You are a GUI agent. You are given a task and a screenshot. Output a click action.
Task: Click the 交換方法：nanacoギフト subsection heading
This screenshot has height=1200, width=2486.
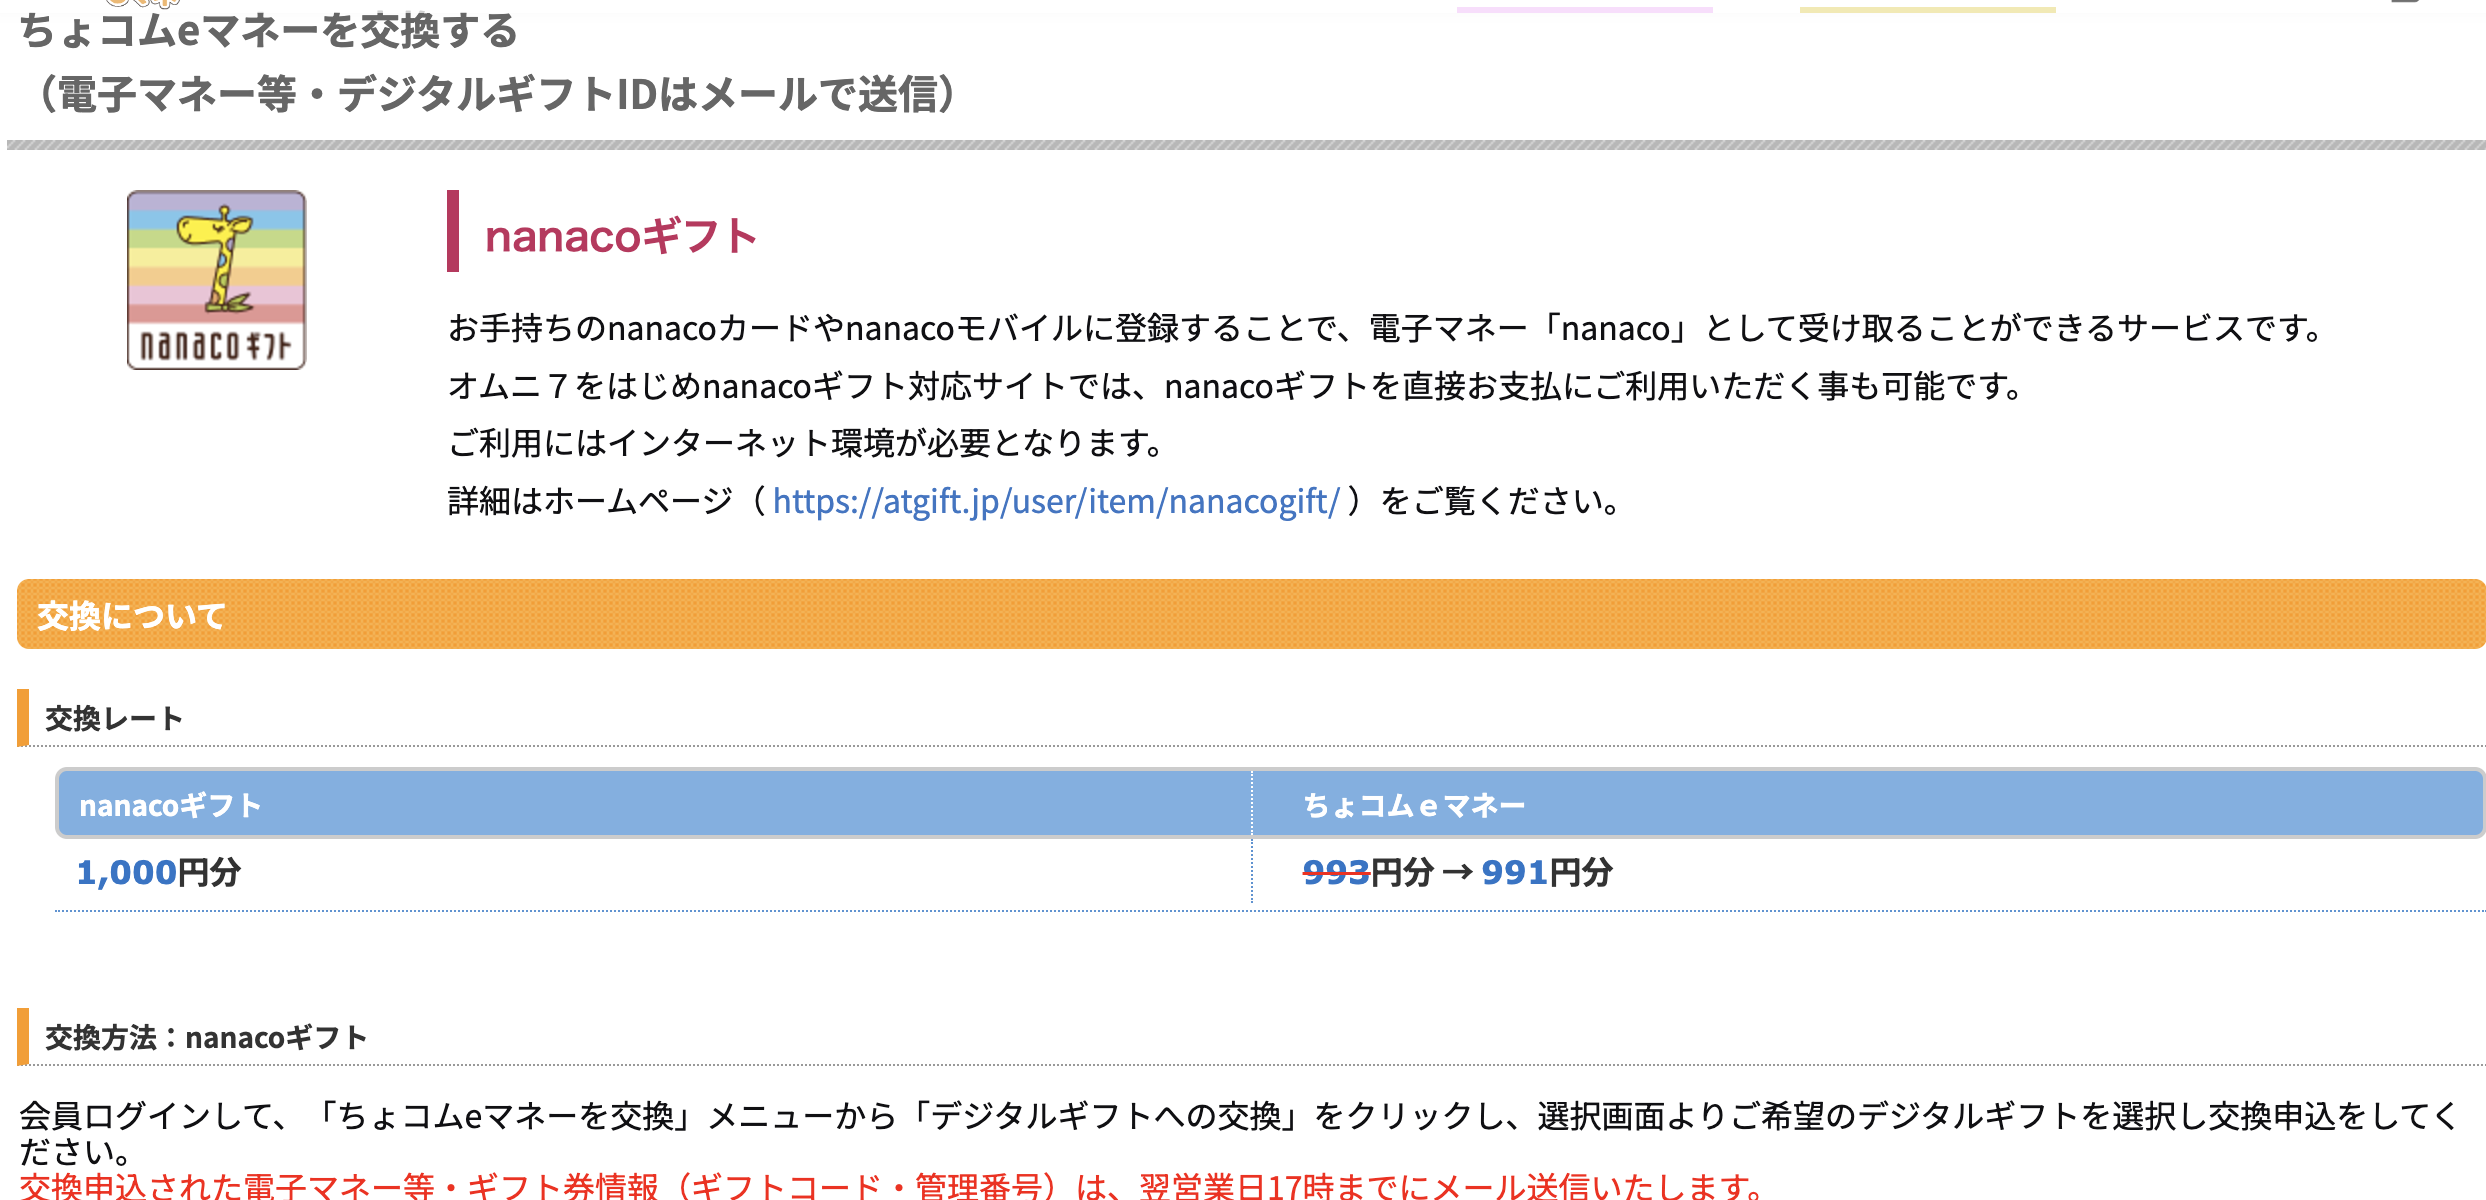[x=205, y=1037]
